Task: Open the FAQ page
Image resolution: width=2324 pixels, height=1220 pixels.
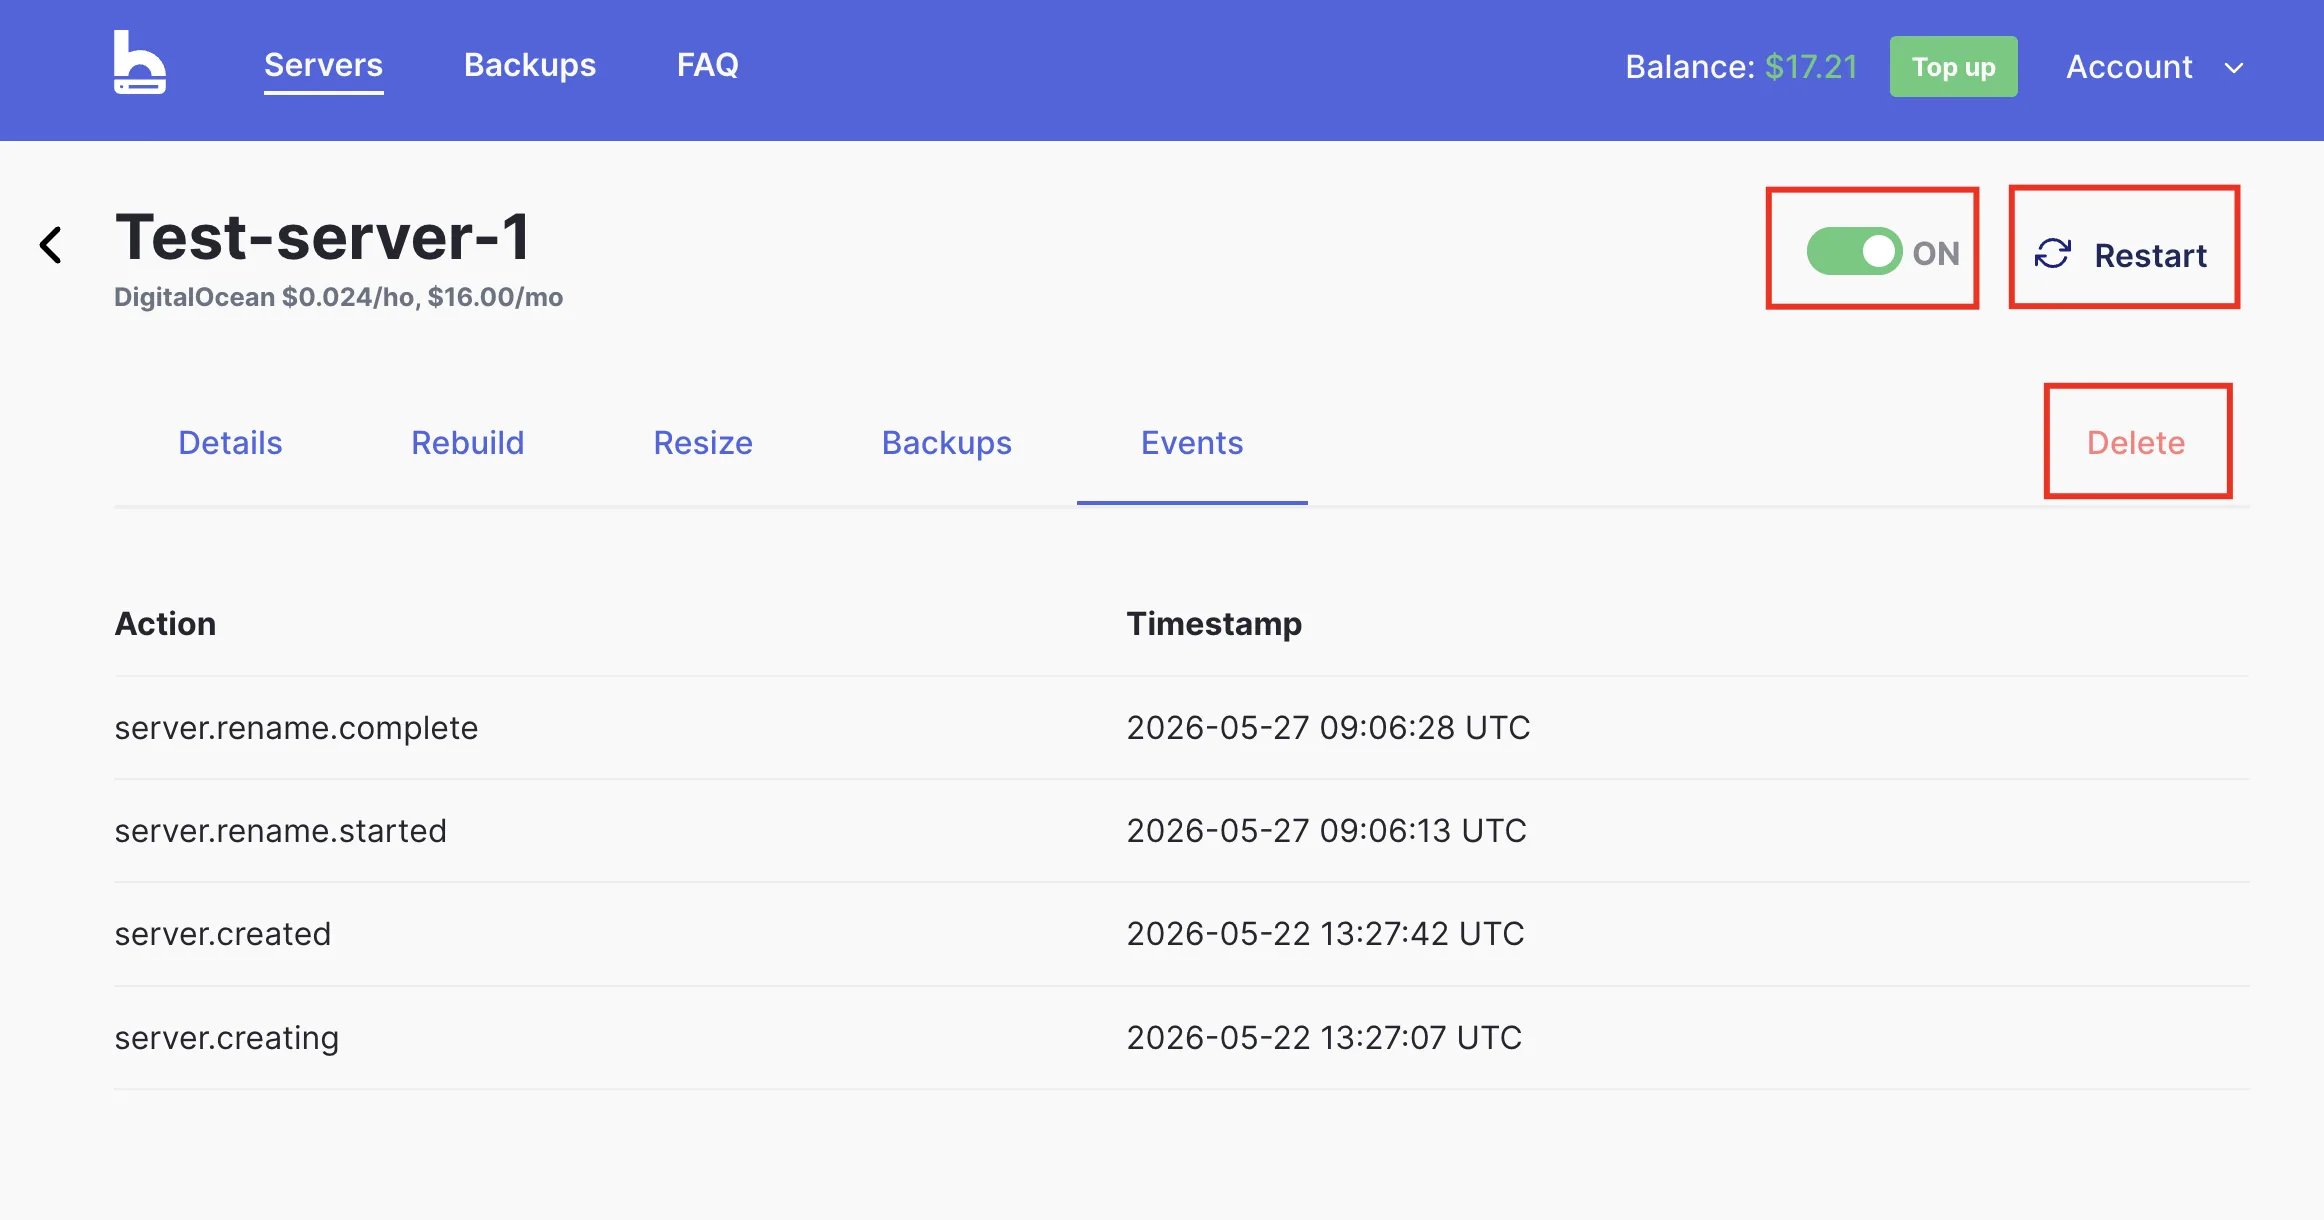Action: [x=707, y=65]
